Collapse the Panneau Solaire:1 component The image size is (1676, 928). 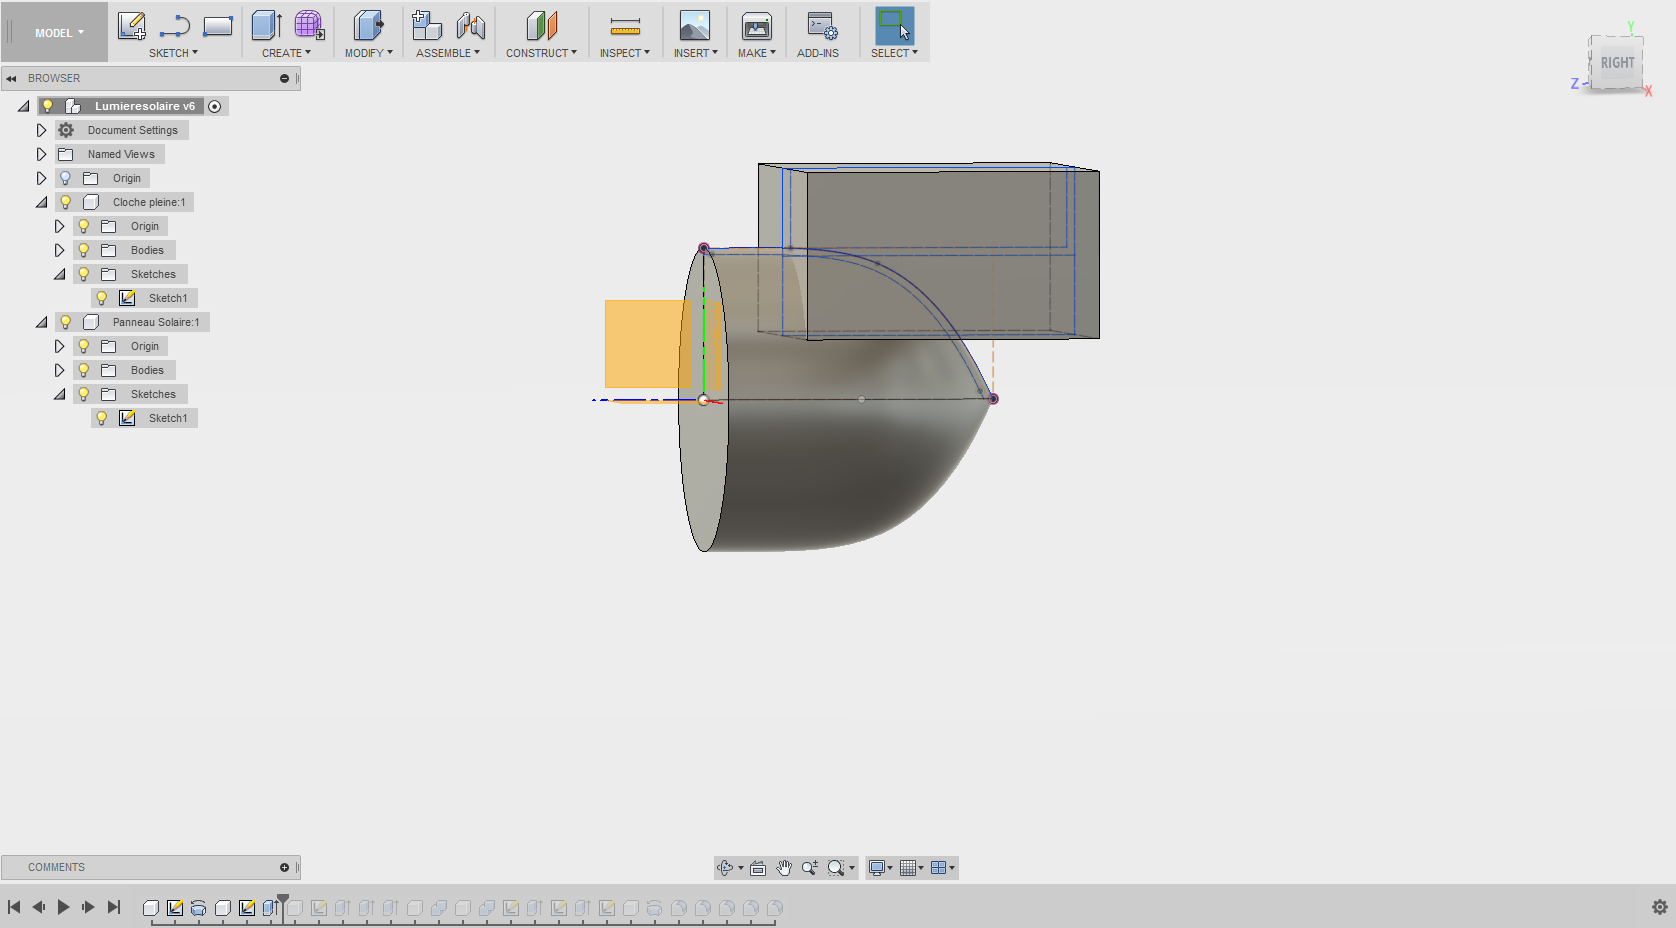point(41,322)
